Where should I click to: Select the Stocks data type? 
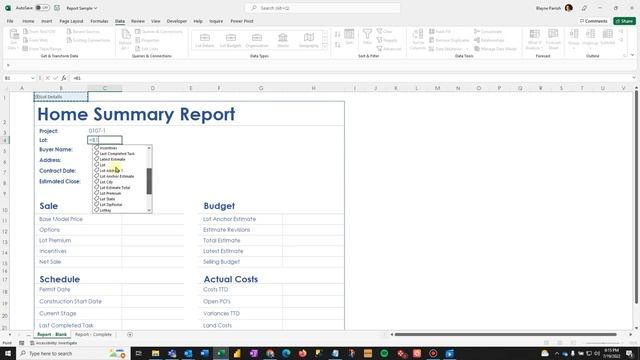(x=283, y=40)
